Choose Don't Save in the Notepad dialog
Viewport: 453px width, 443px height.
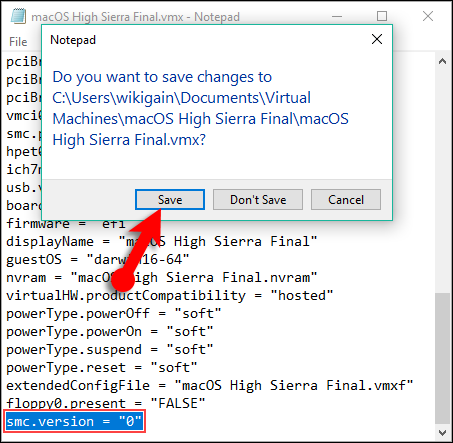(x=258, y=200)
